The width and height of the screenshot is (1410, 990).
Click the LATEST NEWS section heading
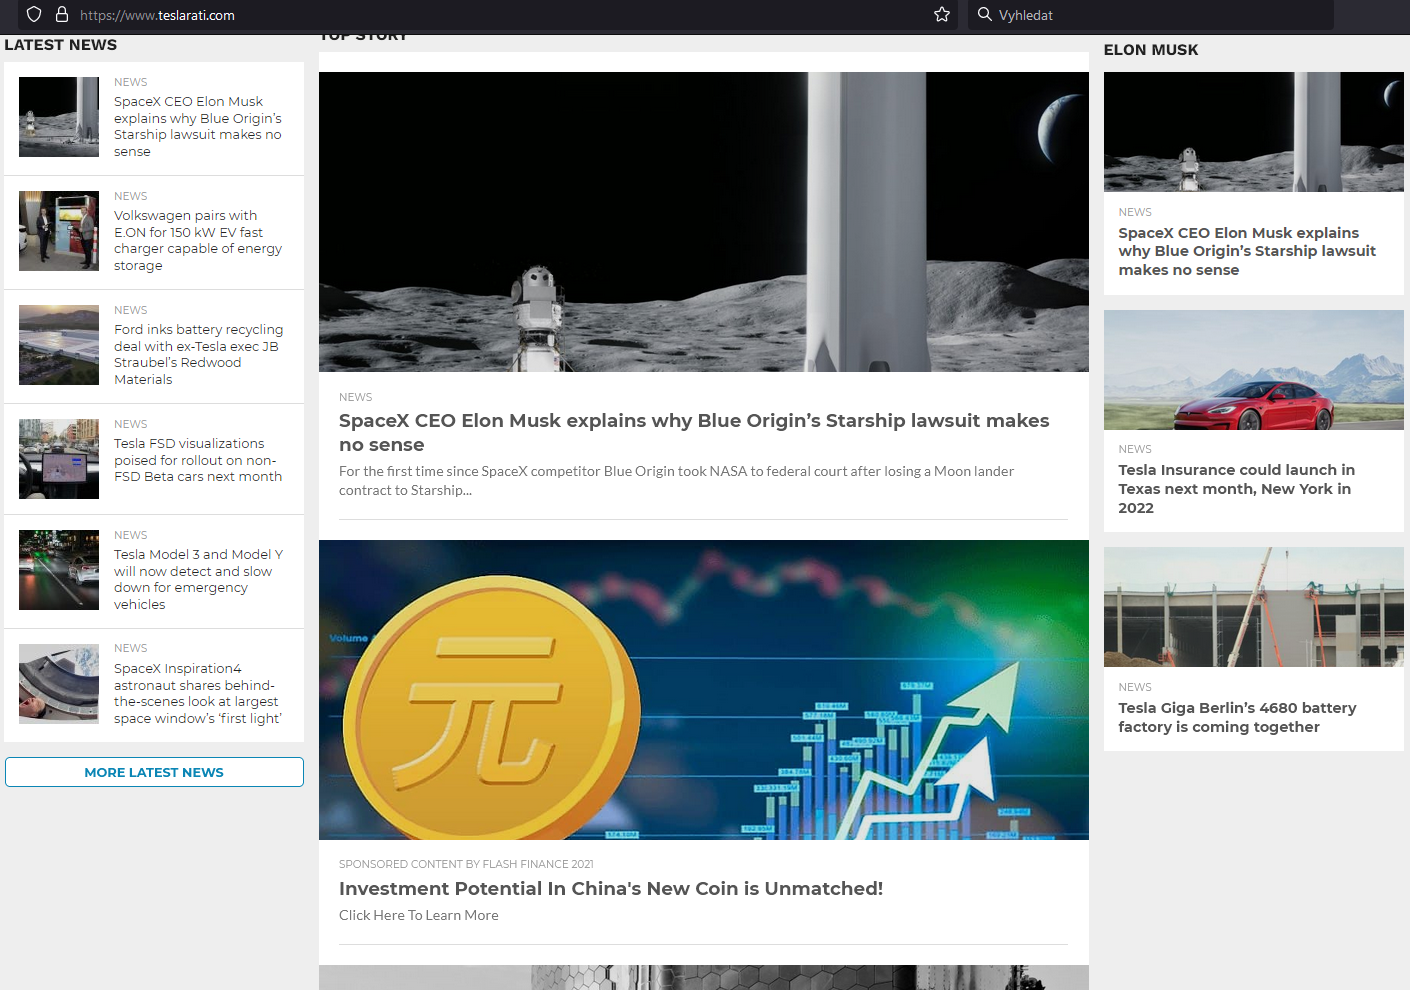[x=61, y=45]
